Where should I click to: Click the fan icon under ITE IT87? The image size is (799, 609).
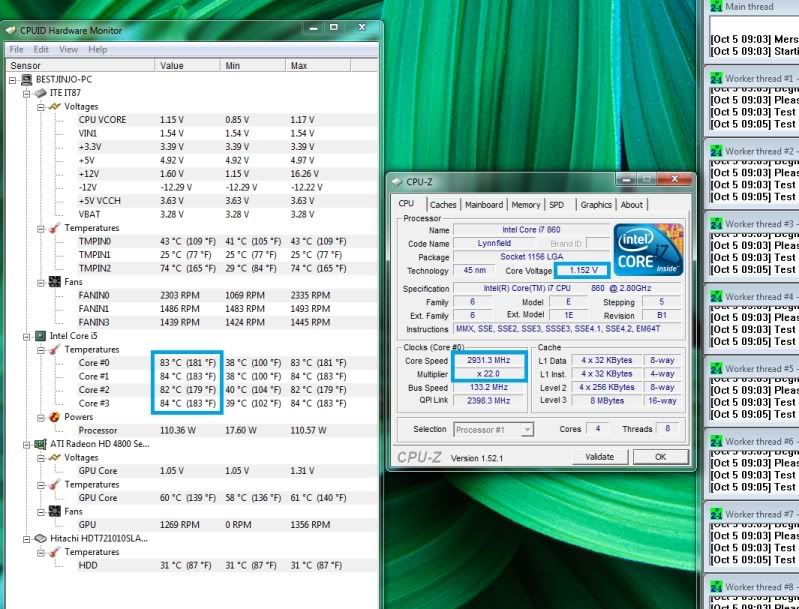tap(55, 282)
